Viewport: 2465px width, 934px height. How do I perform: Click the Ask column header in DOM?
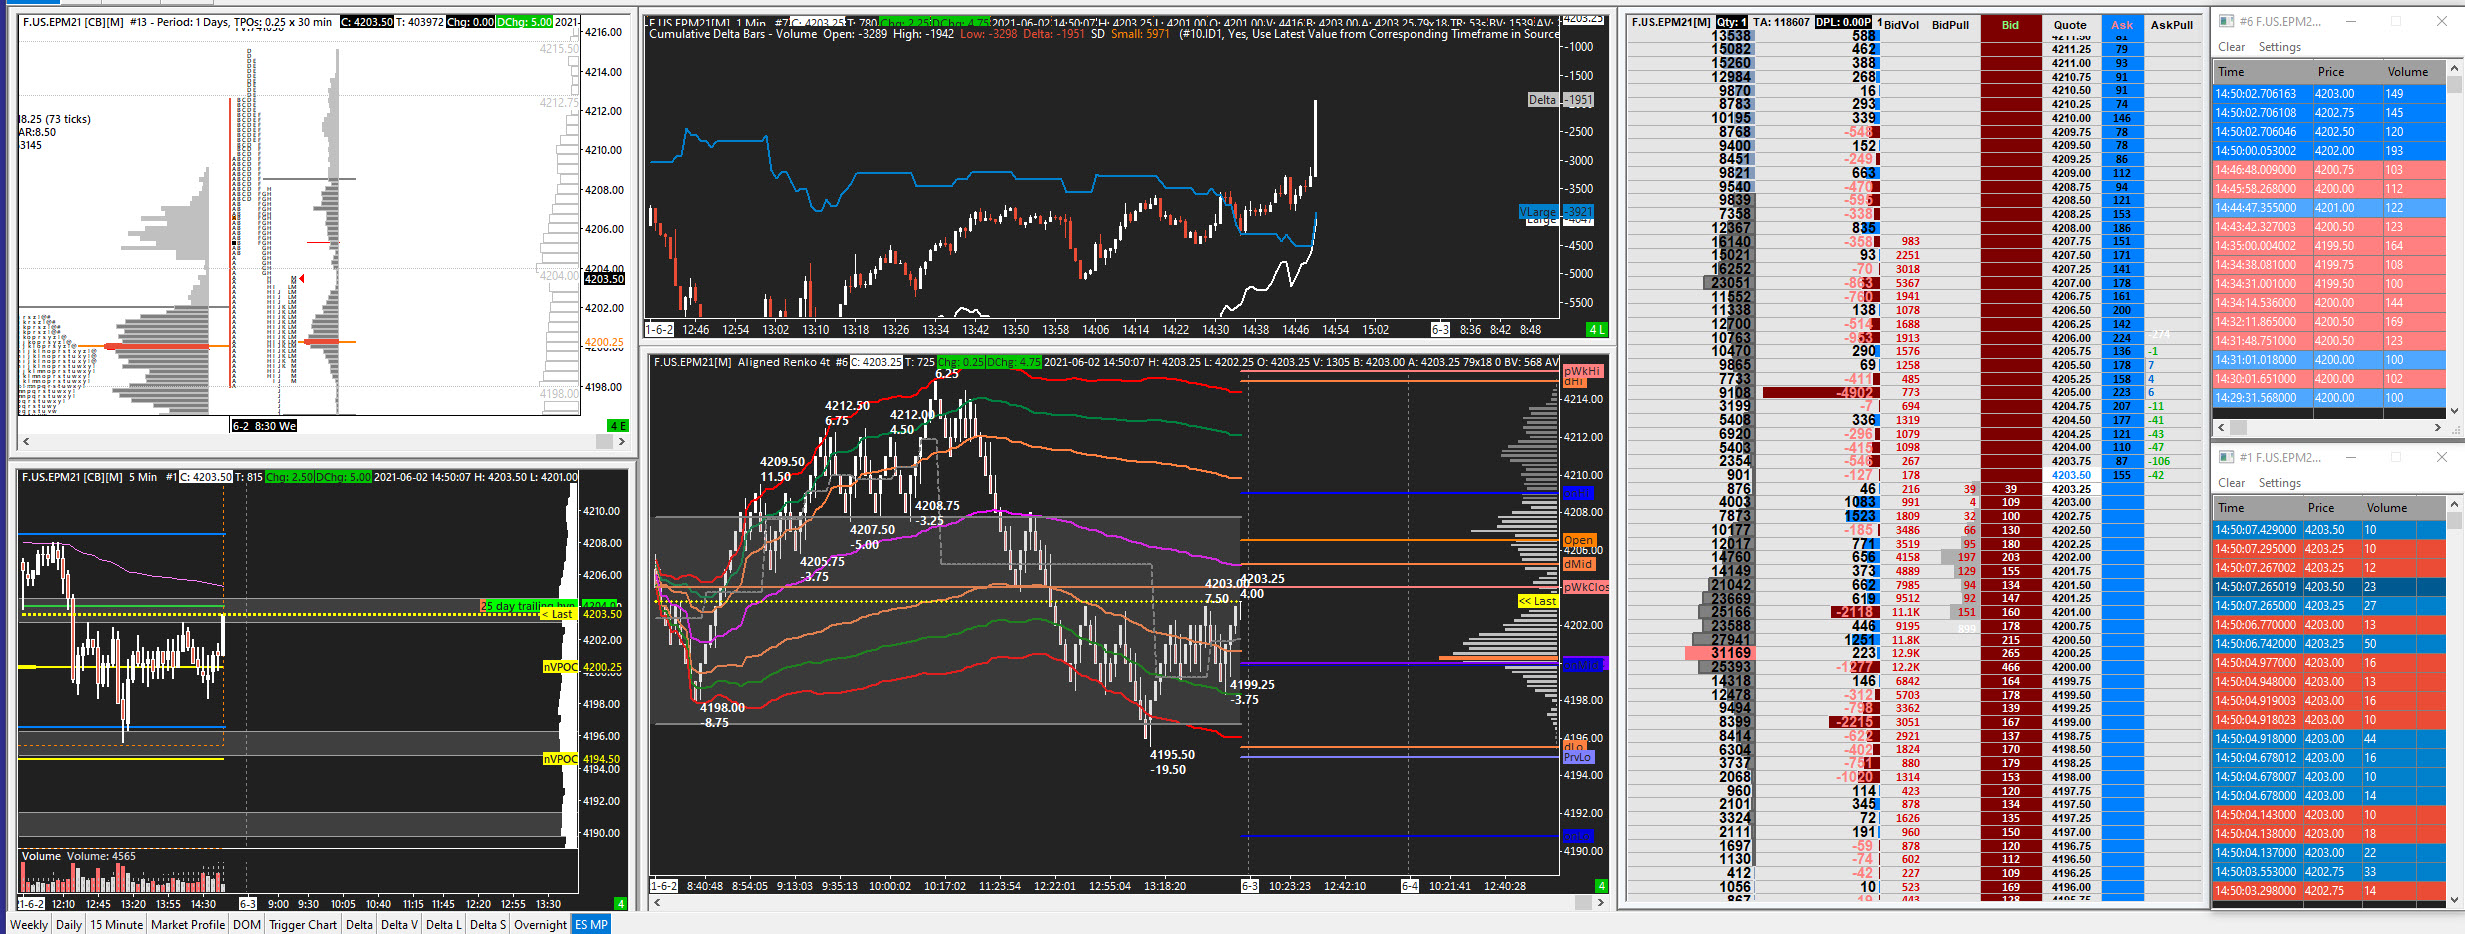2122,25
